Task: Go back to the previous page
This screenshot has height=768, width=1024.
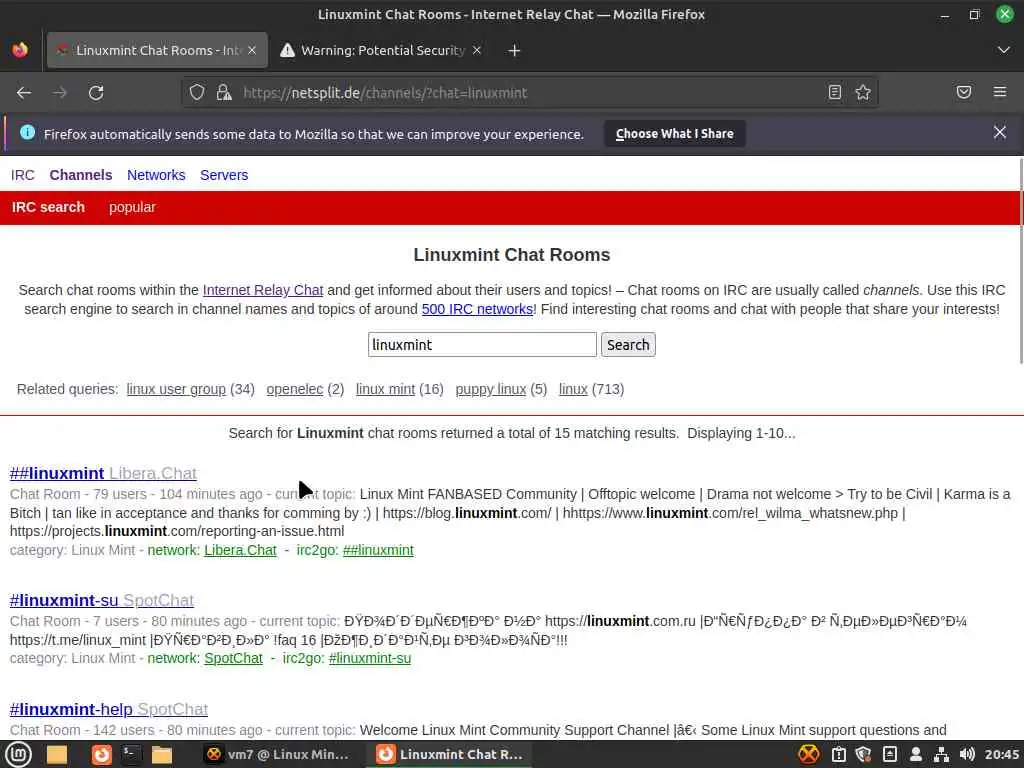Action: [x=24, y=93]
